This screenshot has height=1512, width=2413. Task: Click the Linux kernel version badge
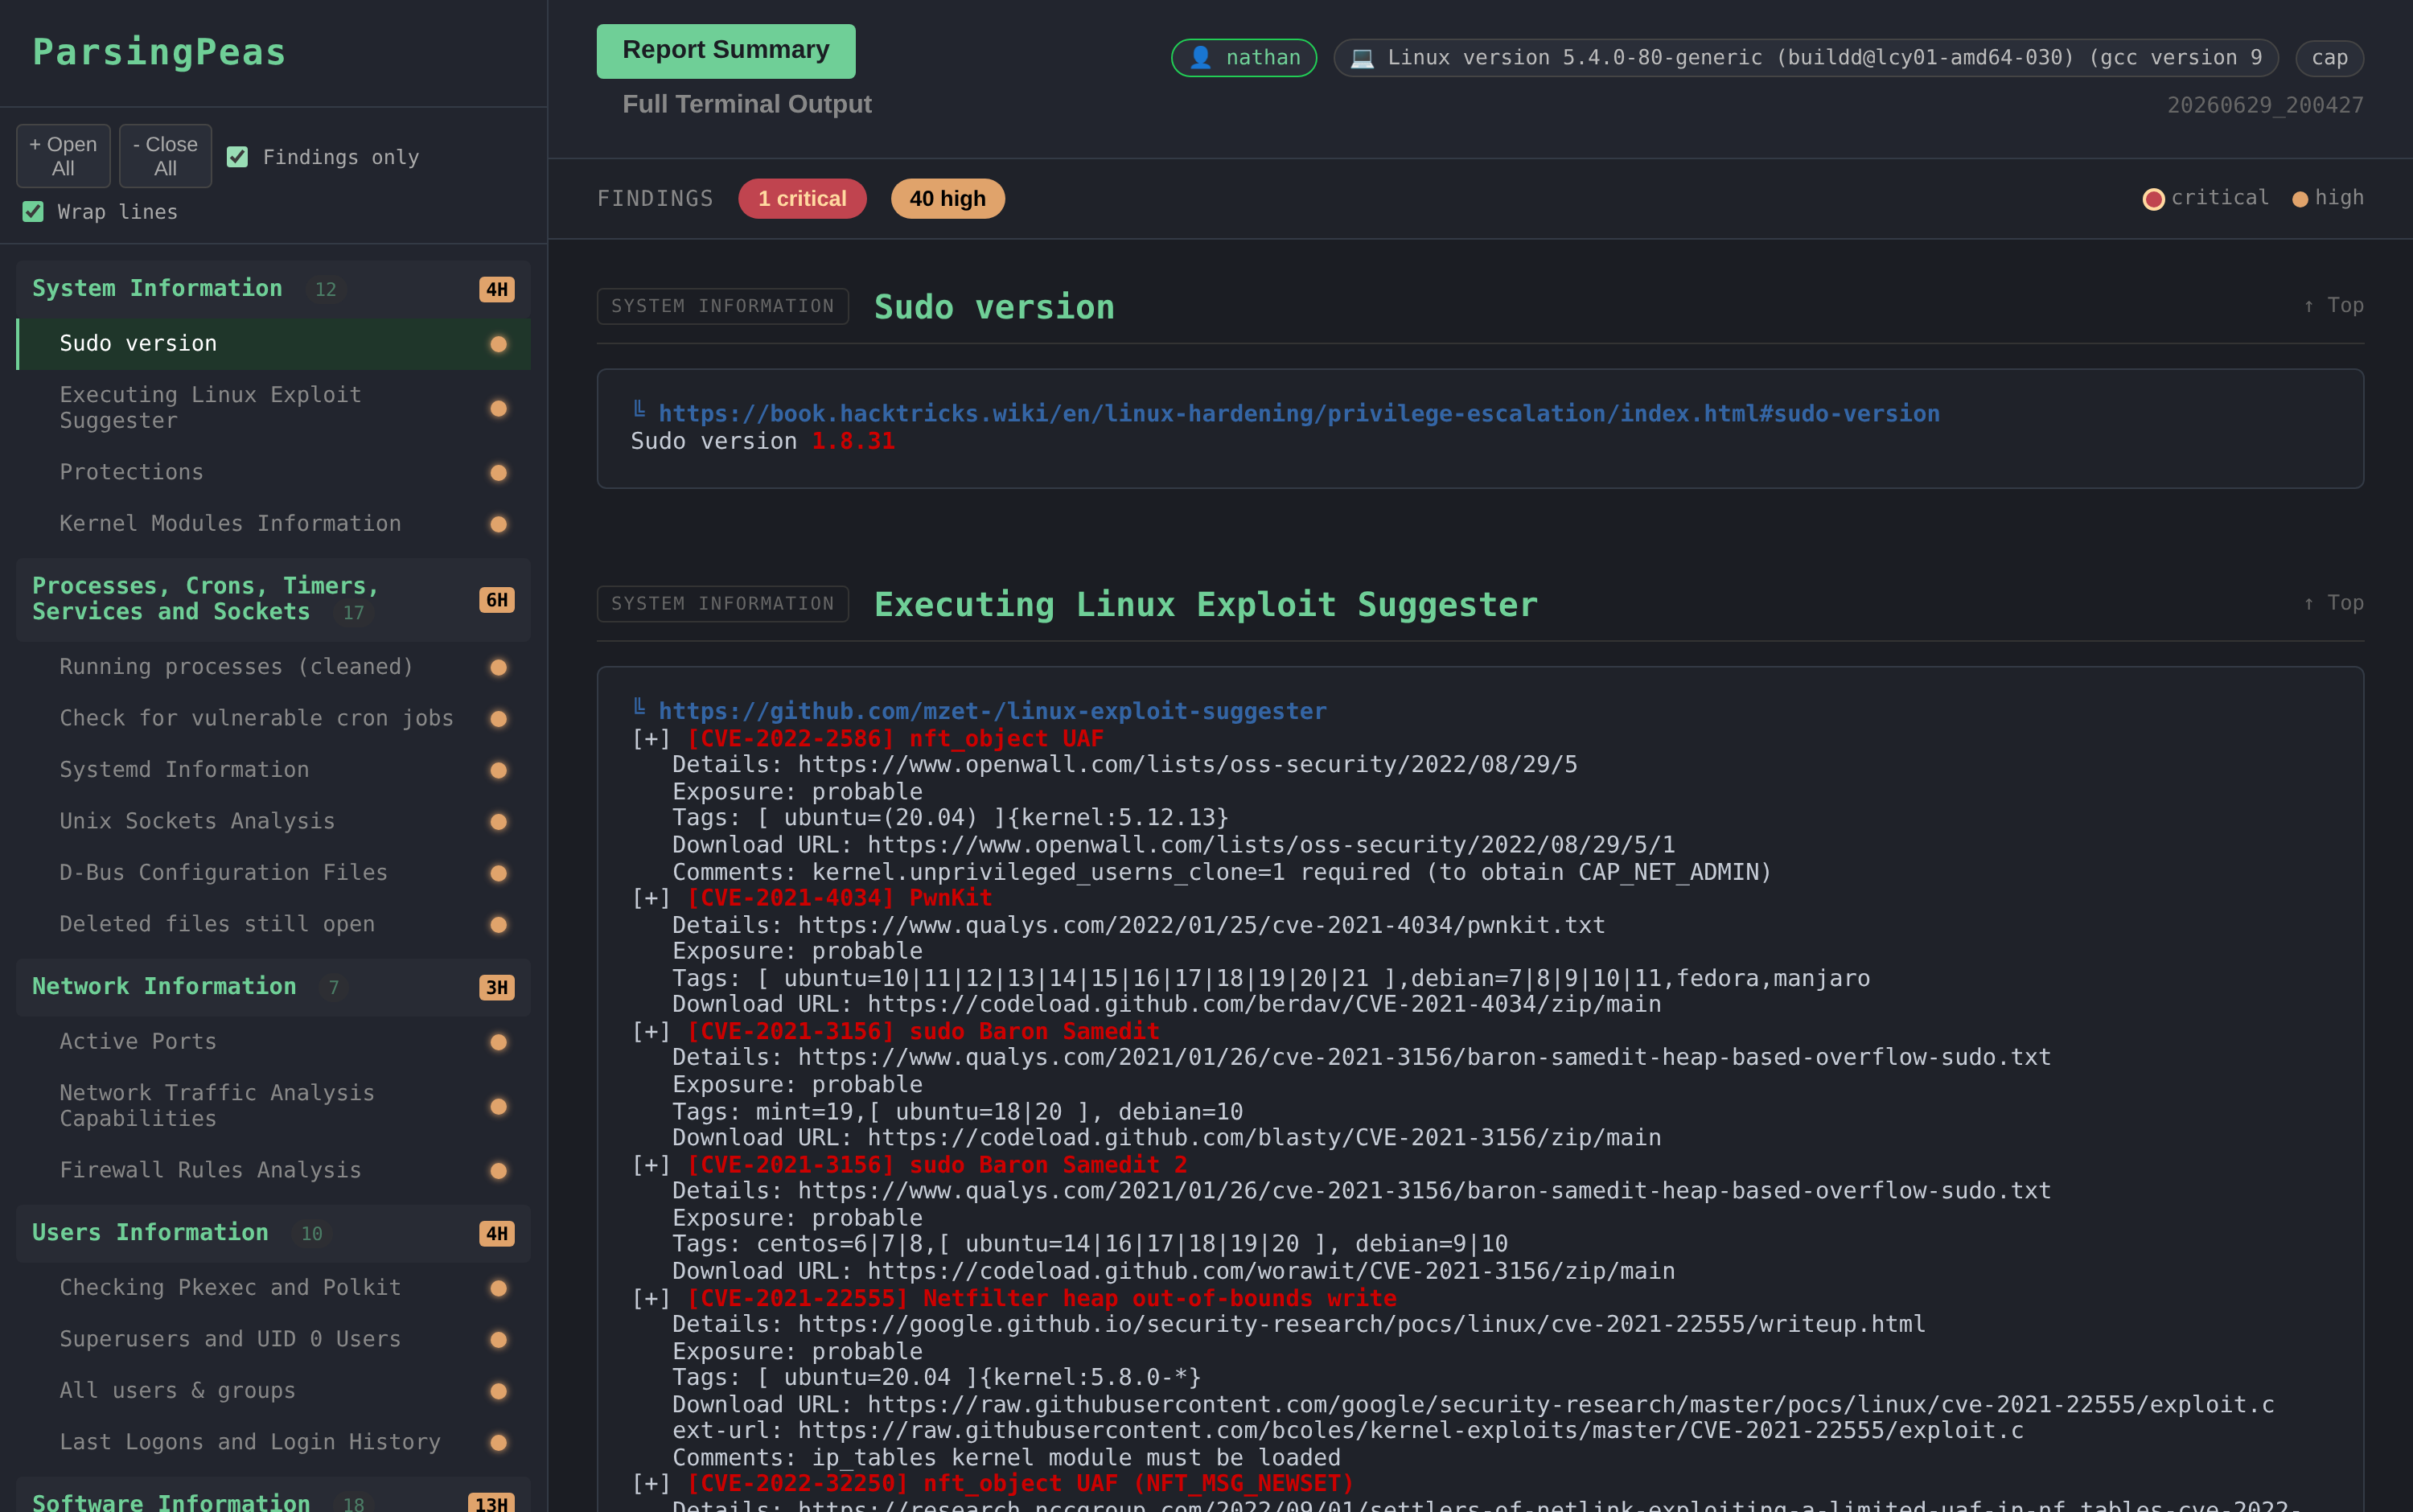coord(1806,58)
